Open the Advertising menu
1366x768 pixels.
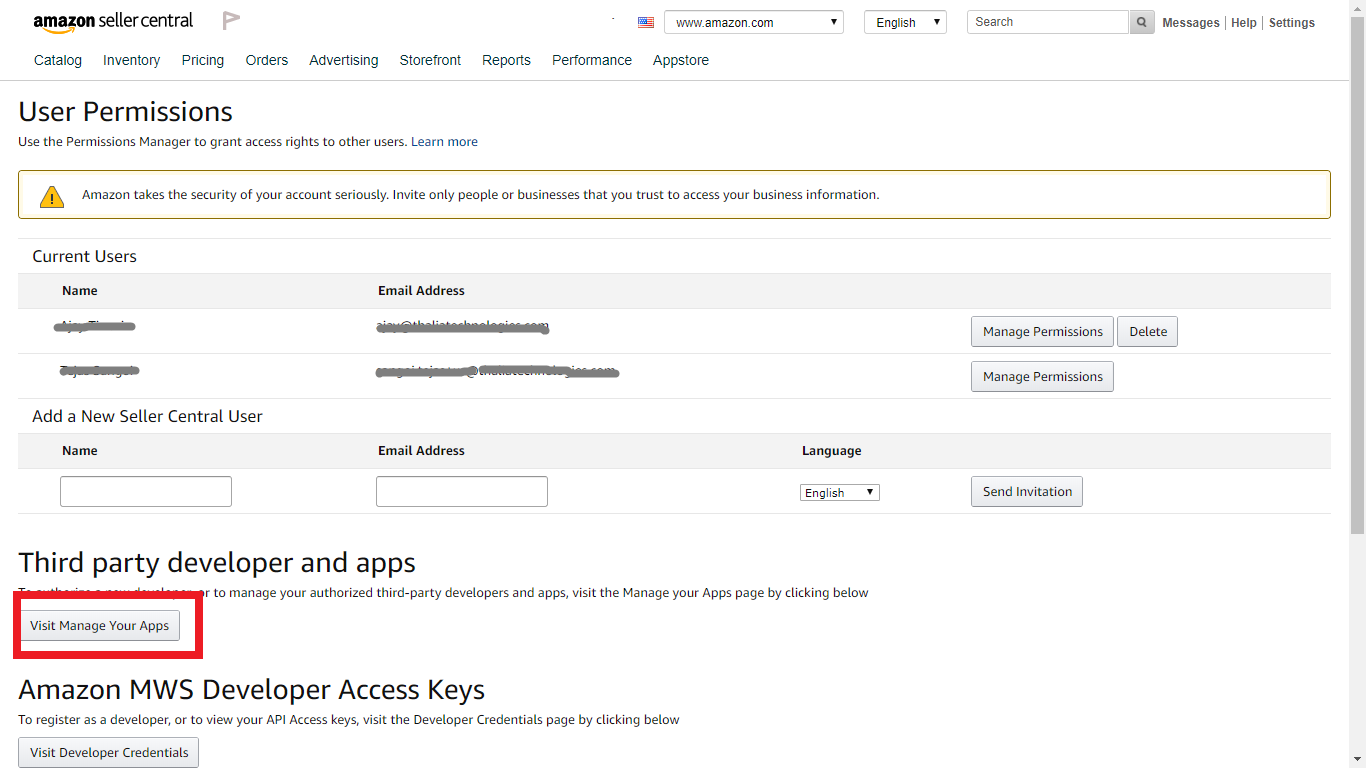point(344,60)
